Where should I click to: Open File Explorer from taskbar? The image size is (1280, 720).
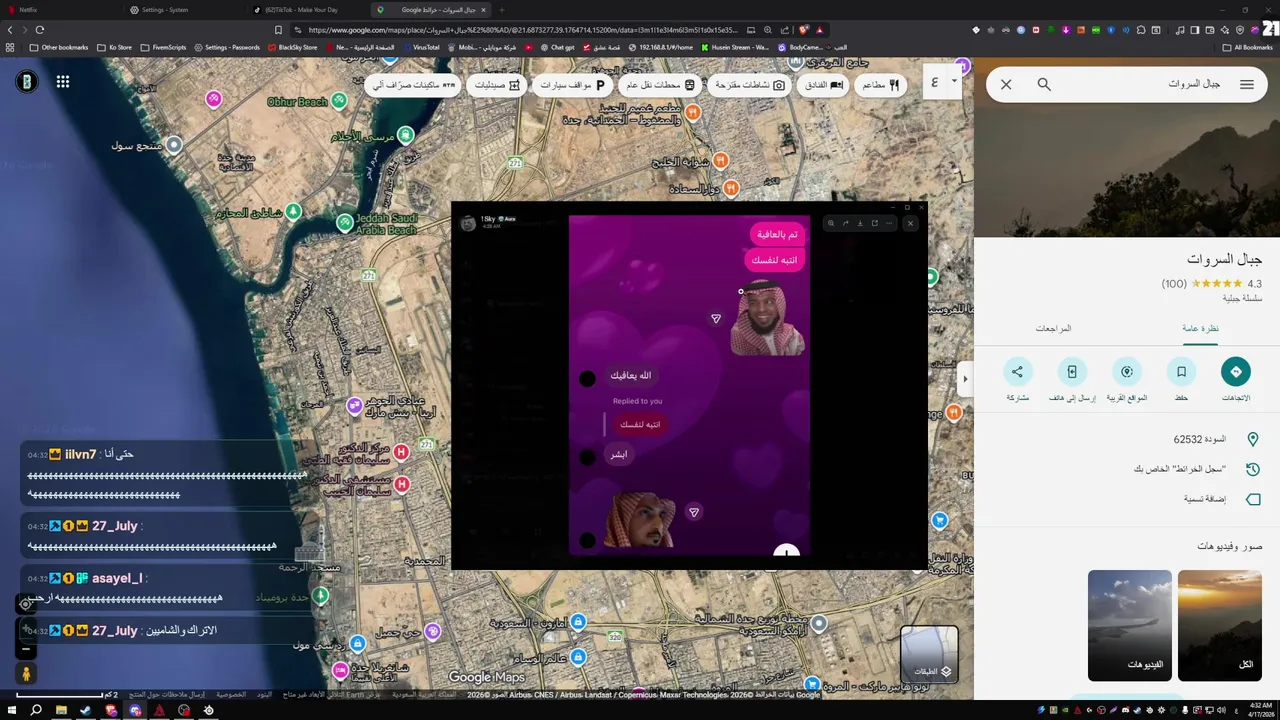point(61,710)
